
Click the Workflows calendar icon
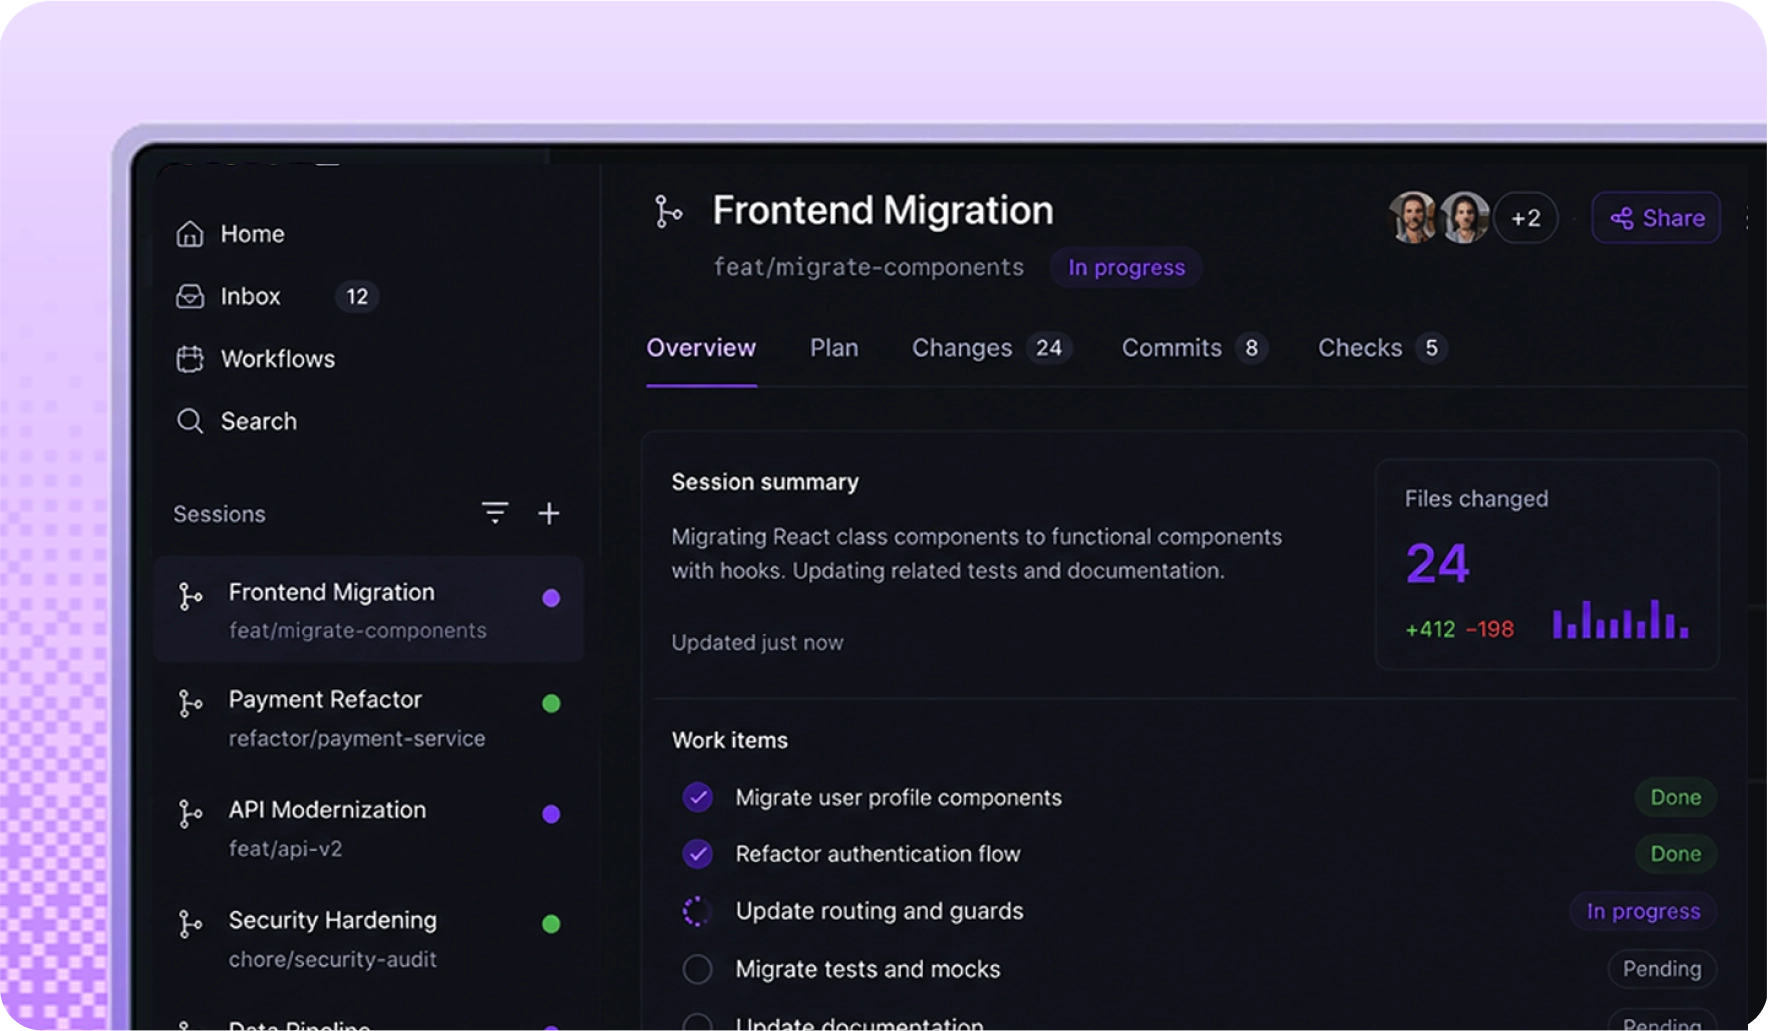pyautogui.click(x=190, y=359)
